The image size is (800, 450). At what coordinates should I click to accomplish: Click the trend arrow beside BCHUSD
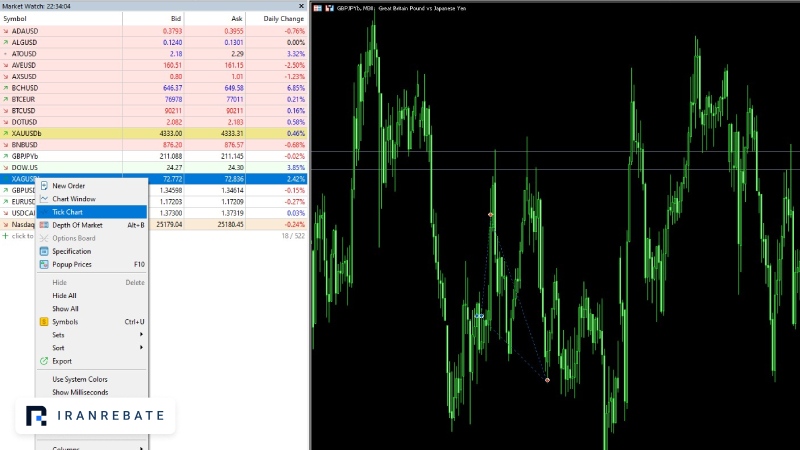coord(6,88)
